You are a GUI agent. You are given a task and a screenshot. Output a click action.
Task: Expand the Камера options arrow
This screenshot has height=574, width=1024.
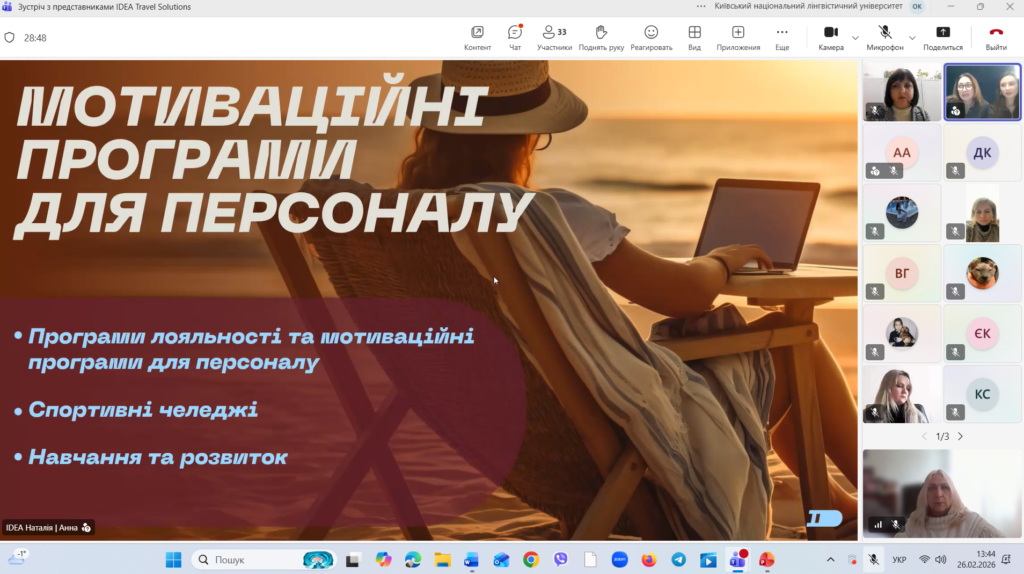click(x=855, y=38)
